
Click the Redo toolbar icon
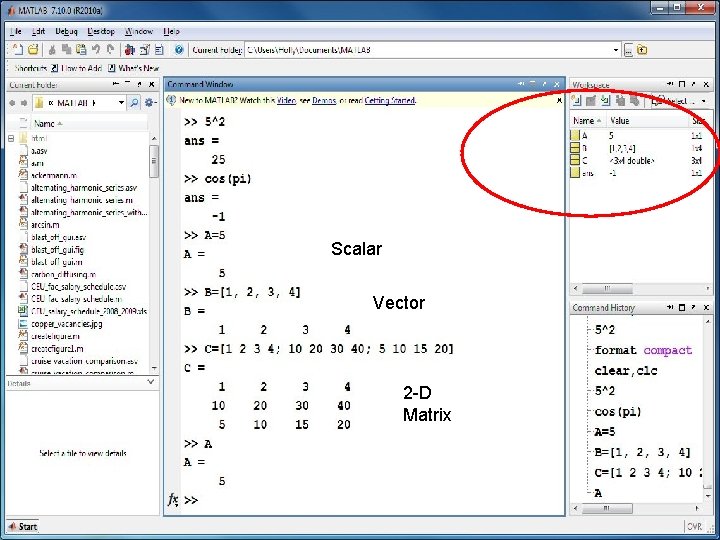click(x=110, y=50)
